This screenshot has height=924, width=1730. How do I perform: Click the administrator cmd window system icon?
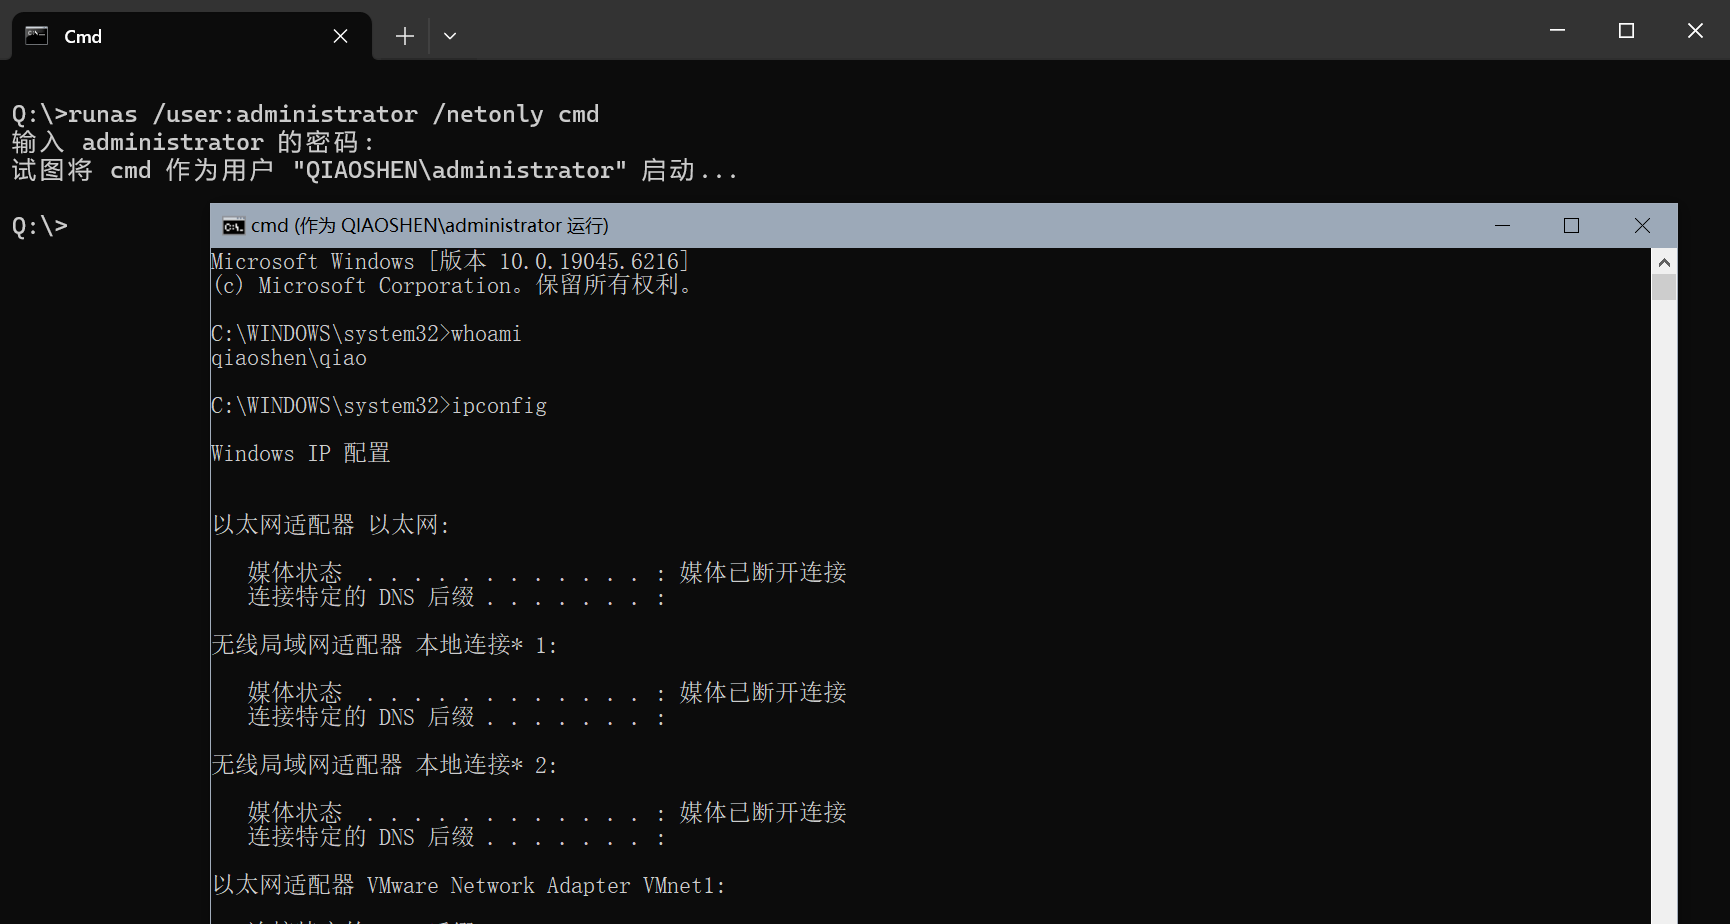pyautogui.click(x=233, y=226)
